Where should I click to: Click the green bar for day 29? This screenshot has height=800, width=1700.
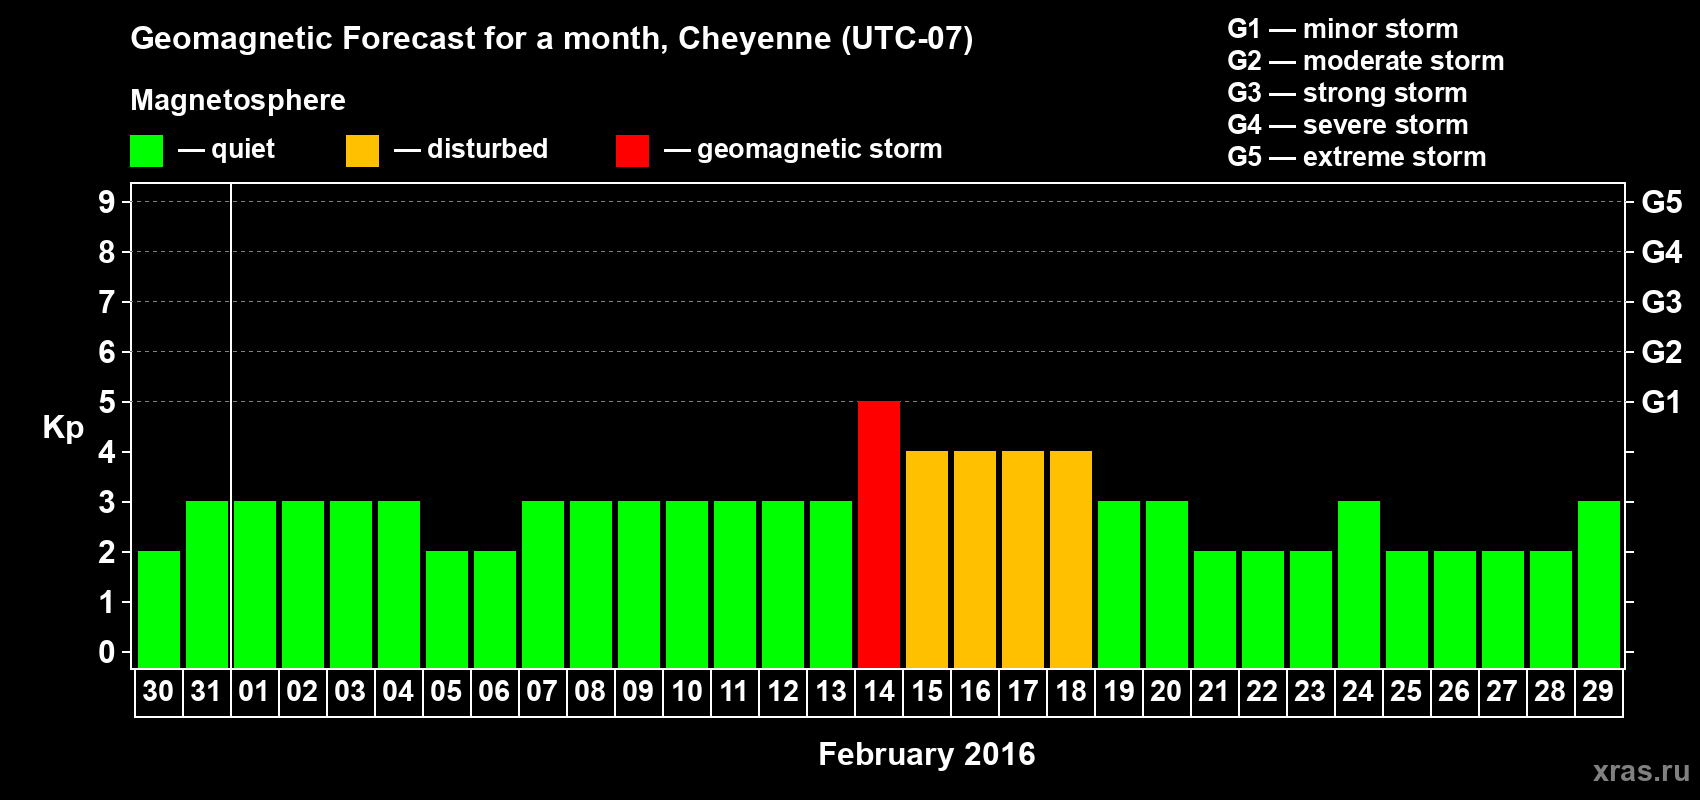(x=1599, y=585)
